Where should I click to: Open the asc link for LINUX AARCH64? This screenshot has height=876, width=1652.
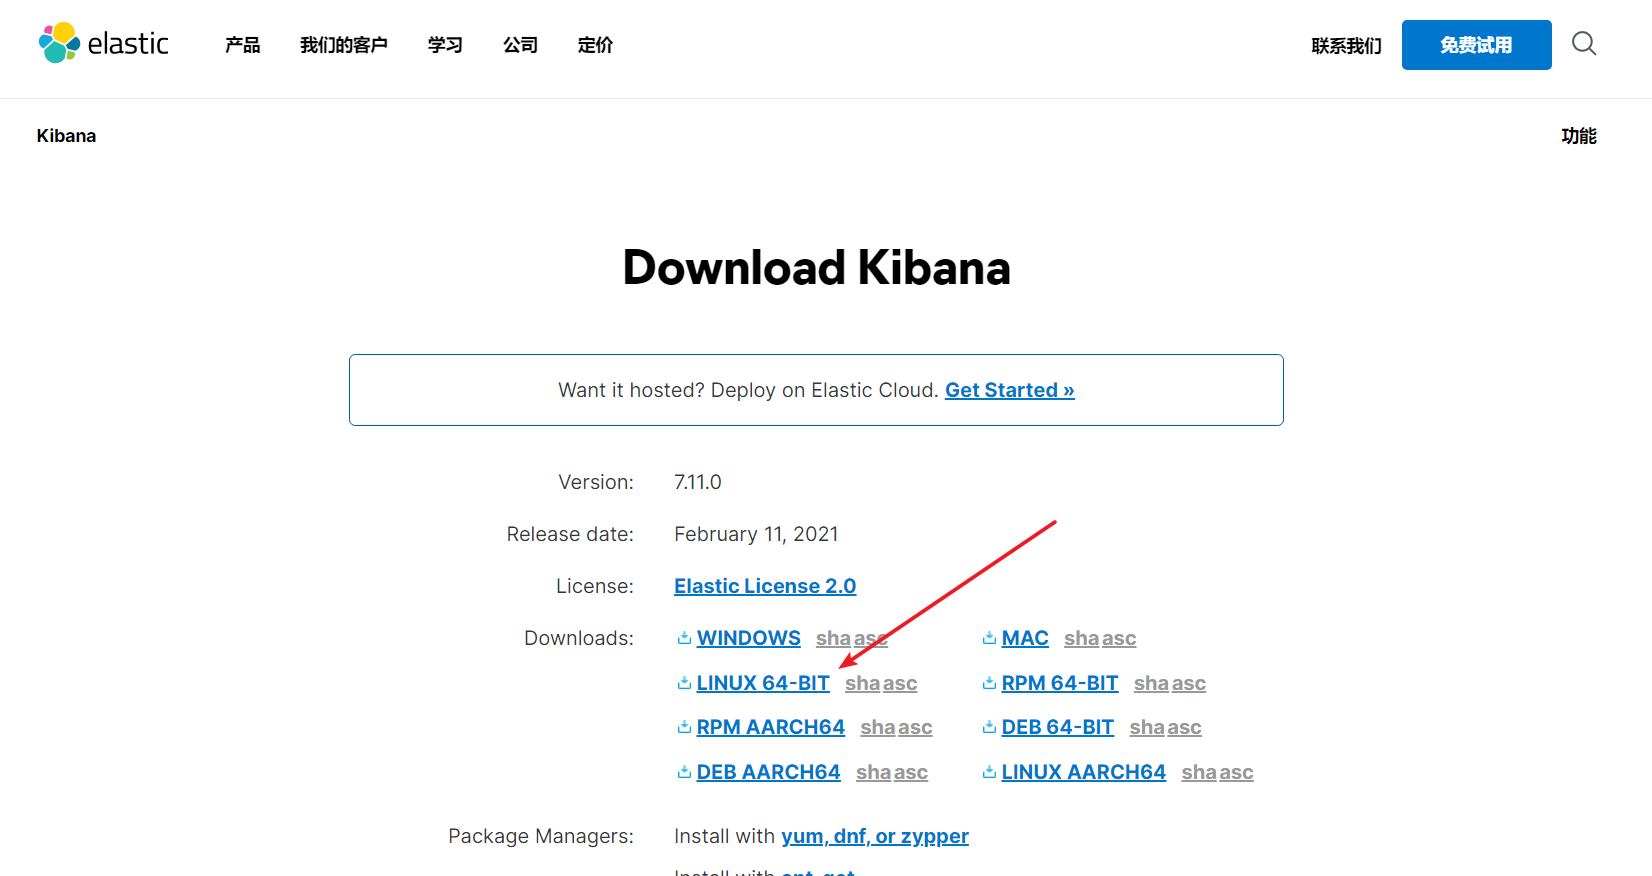tap(1236, 772)
